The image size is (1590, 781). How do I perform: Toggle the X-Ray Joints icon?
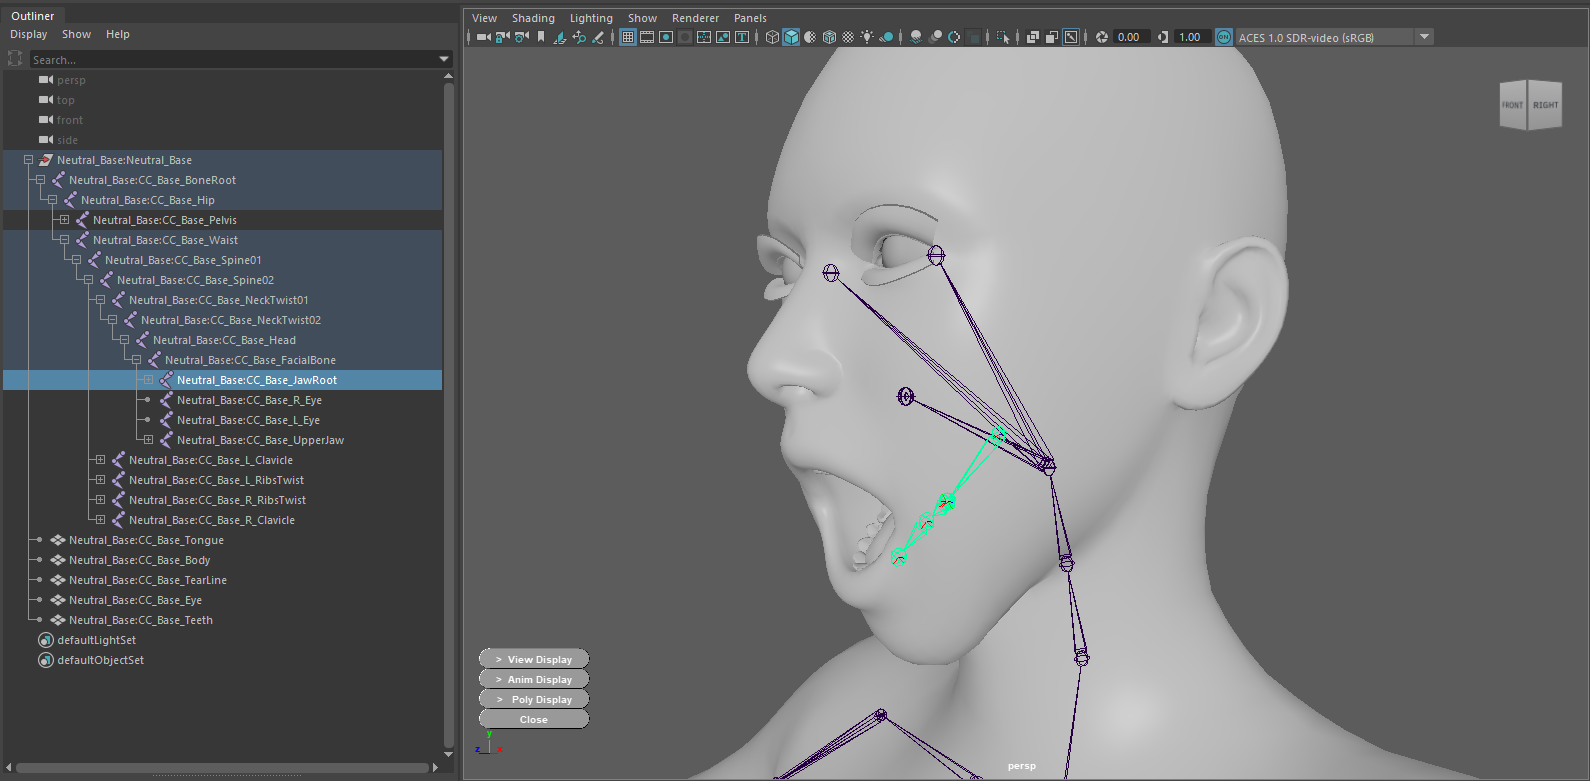click(x=1071, y=37)
